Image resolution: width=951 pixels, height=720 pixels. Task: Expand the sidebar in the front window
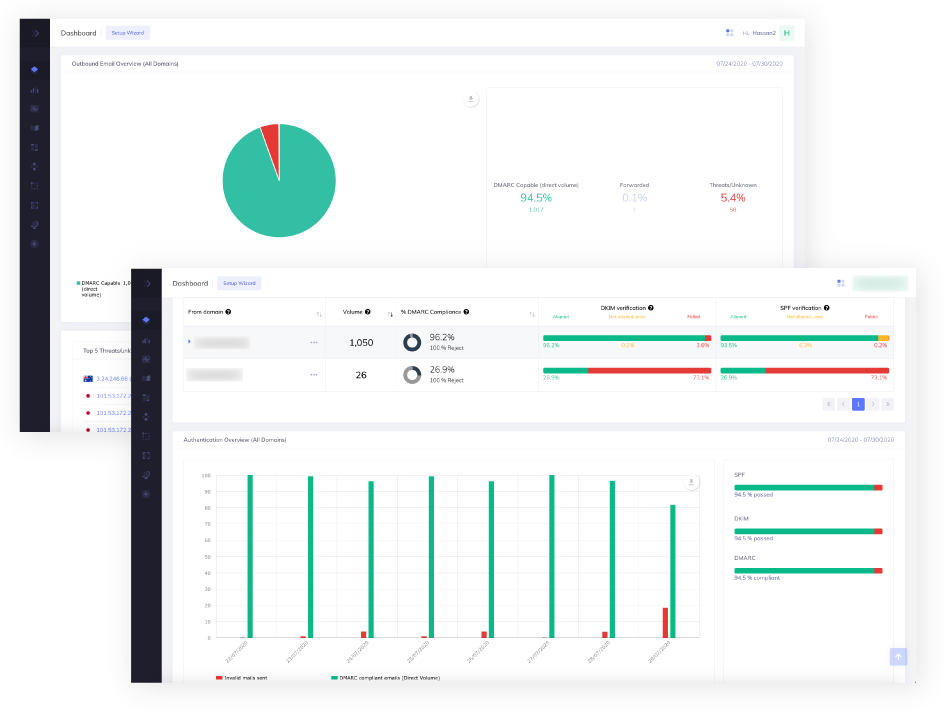click(147, 283)
